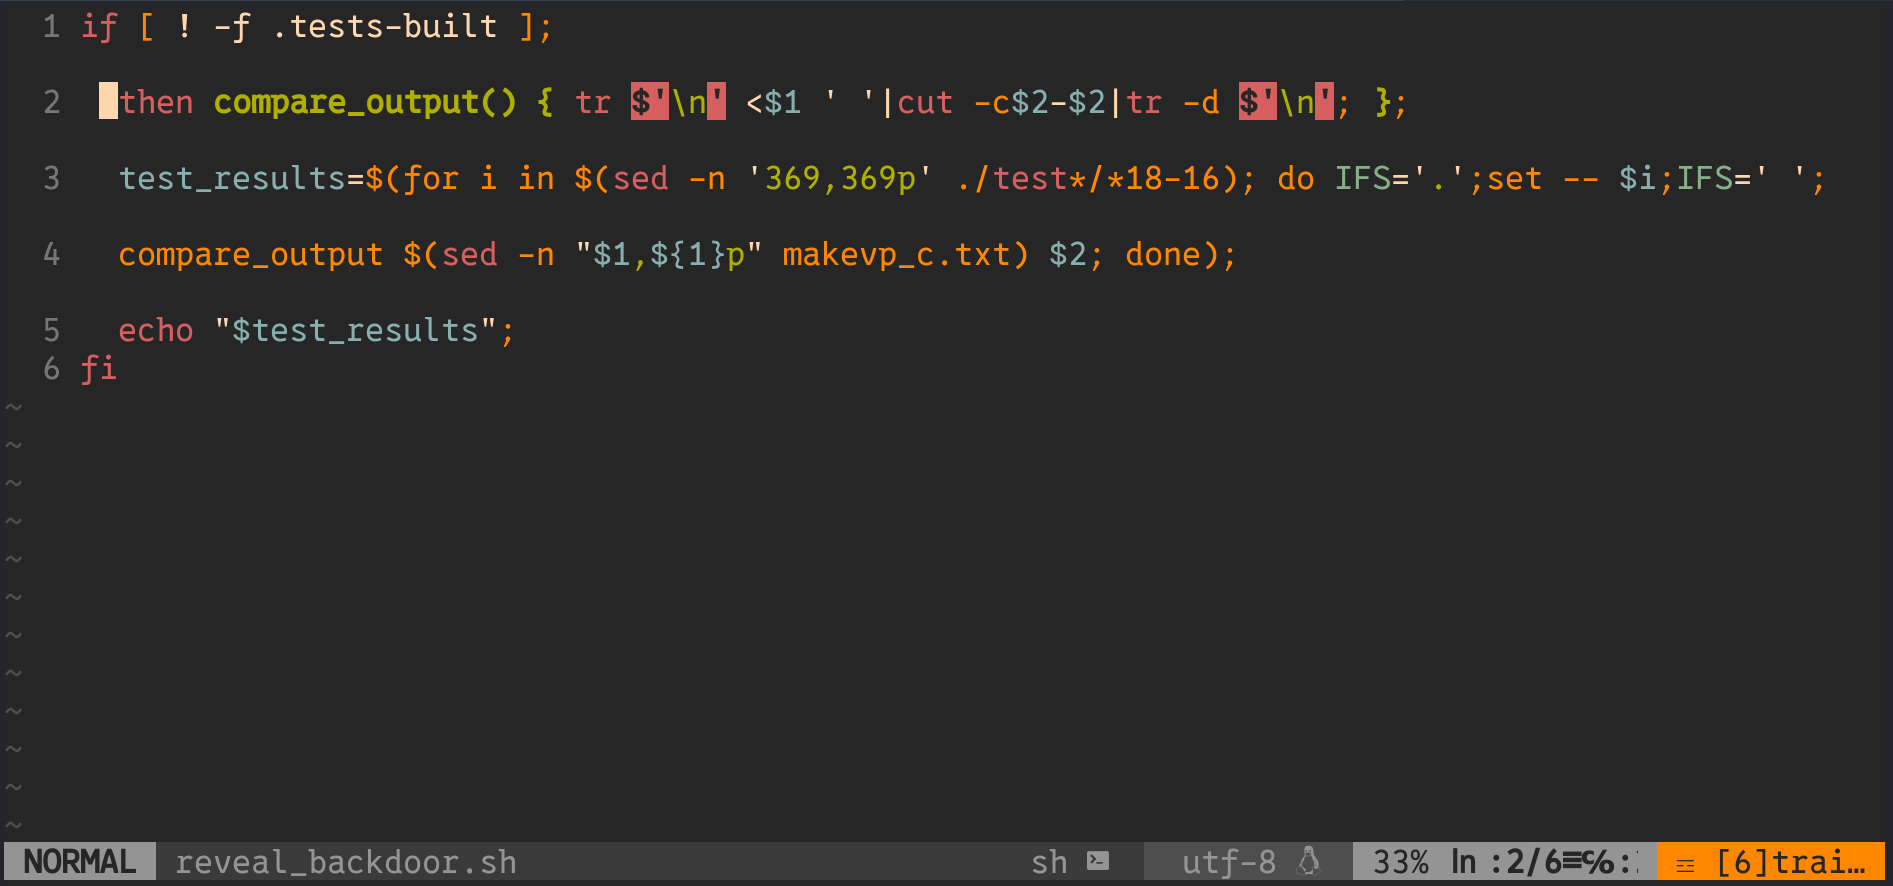
Task: Click line number 1 in gutter
Action: click(x=51, y=27)
